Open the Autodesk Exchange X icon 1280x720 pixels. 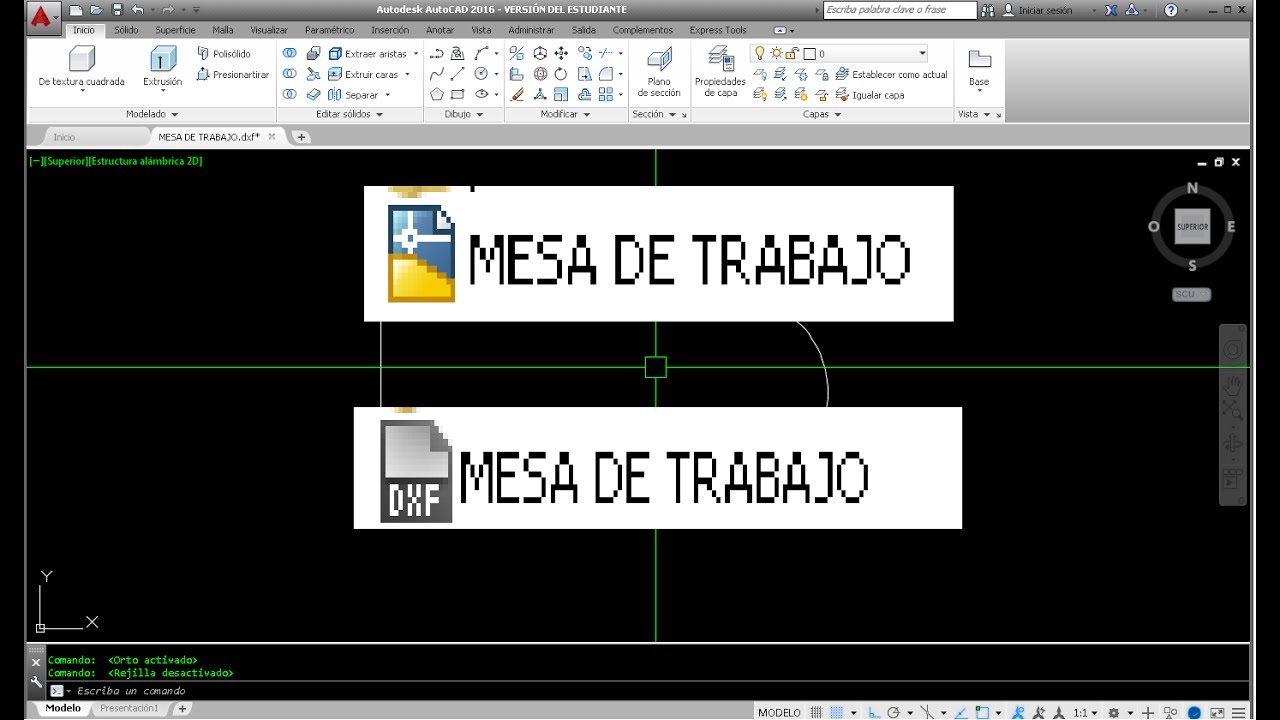point(1113,10)
